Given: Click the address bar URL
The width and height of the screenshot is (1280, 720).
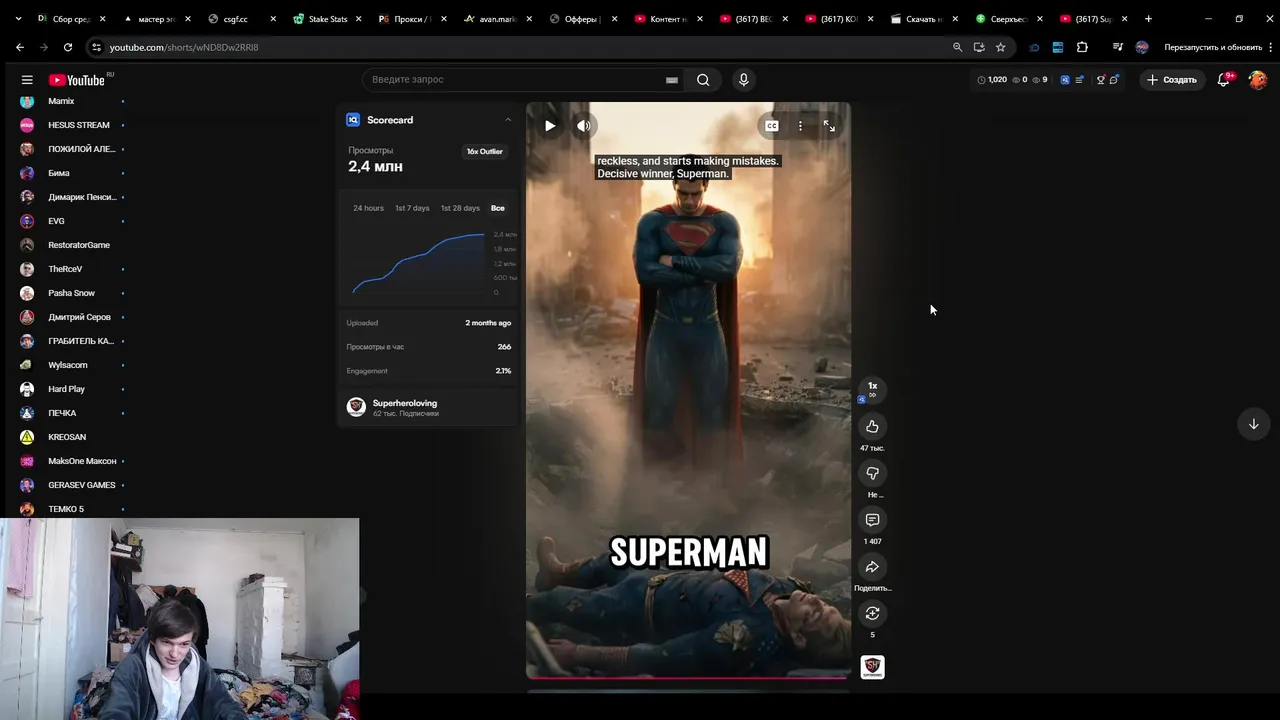Looking at the screenshot, I should (184, 47).
